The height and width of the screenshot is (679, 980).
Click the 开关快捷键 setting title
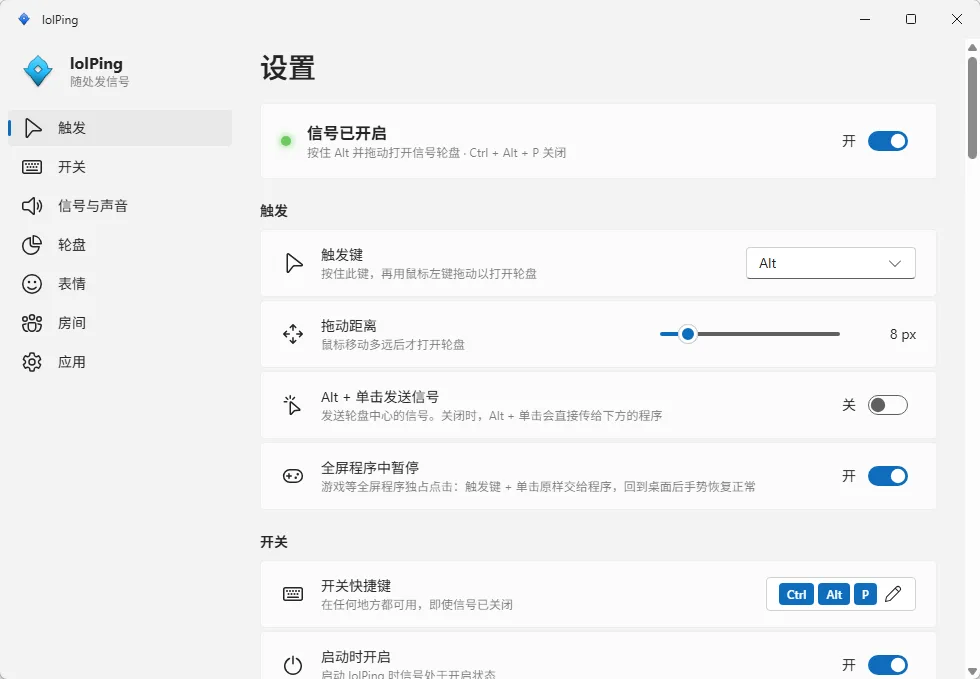[x=356, y=586]
